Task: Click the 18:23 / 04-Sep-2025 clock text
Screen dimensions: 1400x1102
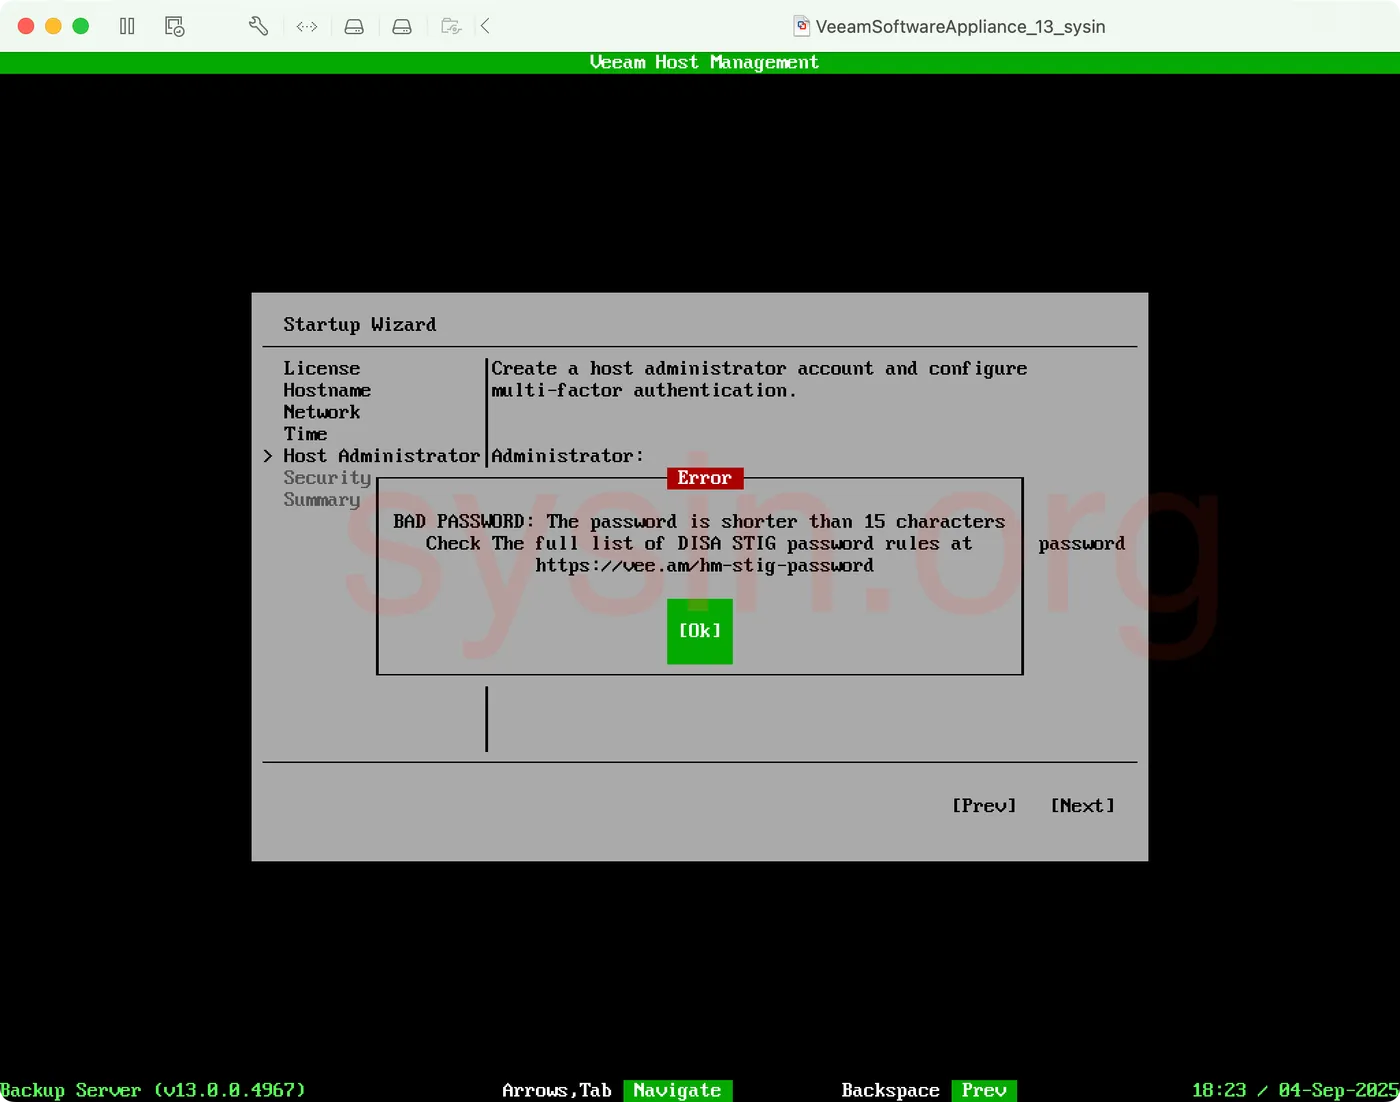Action: pos(1295,1090)
